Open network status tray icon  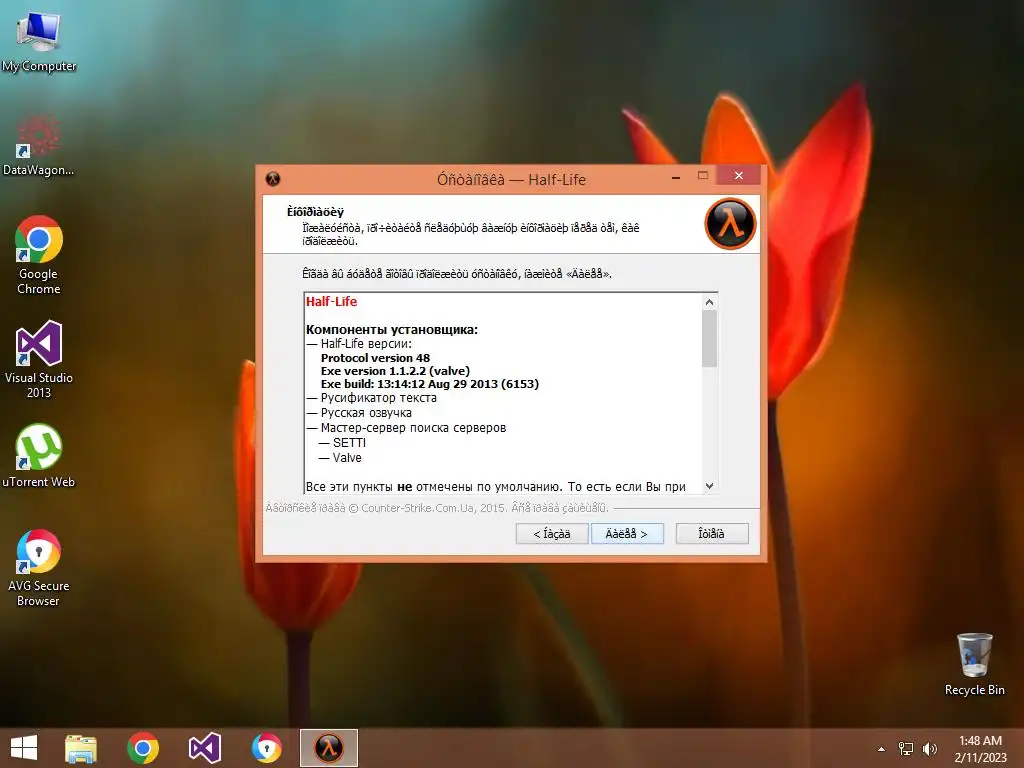coord(906,749)
